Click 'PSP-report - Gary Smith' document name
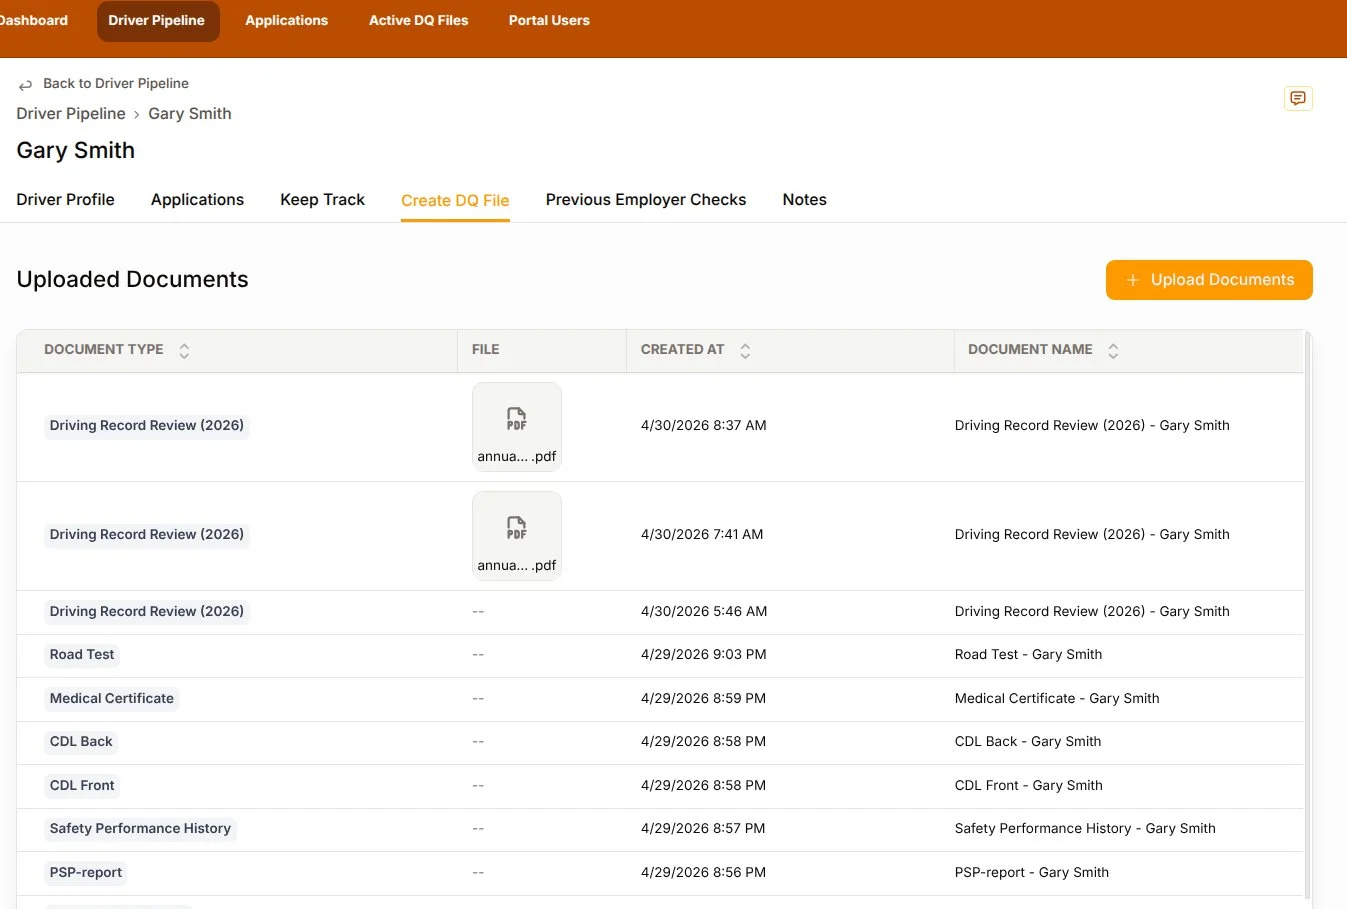 (x=1032, y=873)
